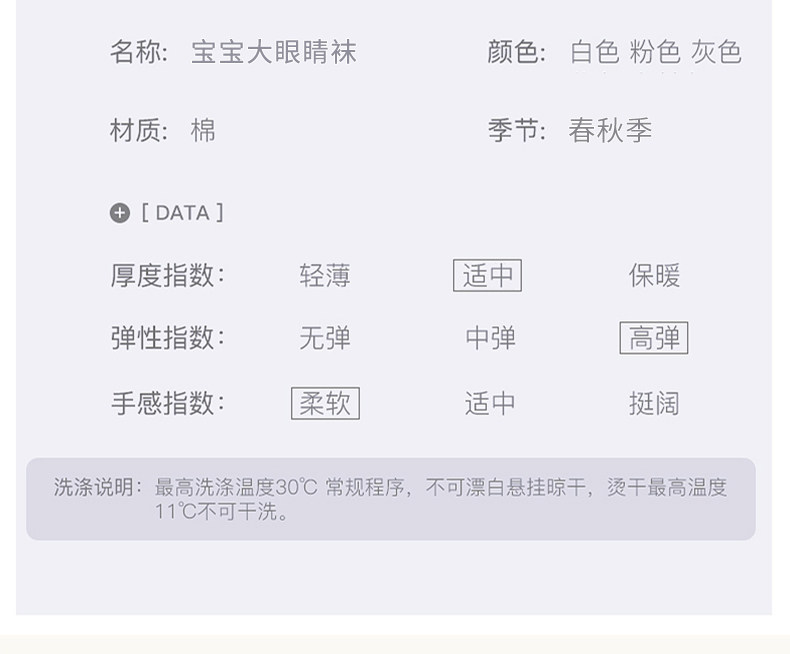Pick the 粉色 color option
Image resolution: width=790 pixels, height=654 pixels.
click(x=655, y=52)
